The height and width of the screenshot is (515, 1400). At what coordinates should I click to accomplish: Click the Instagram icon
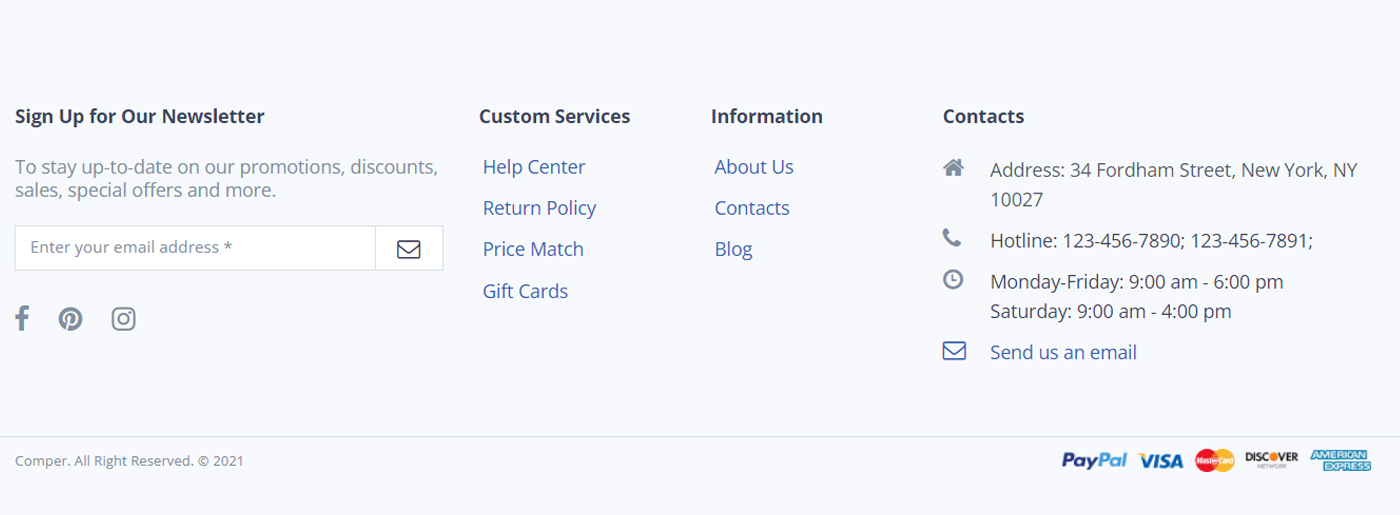point(123,319)
